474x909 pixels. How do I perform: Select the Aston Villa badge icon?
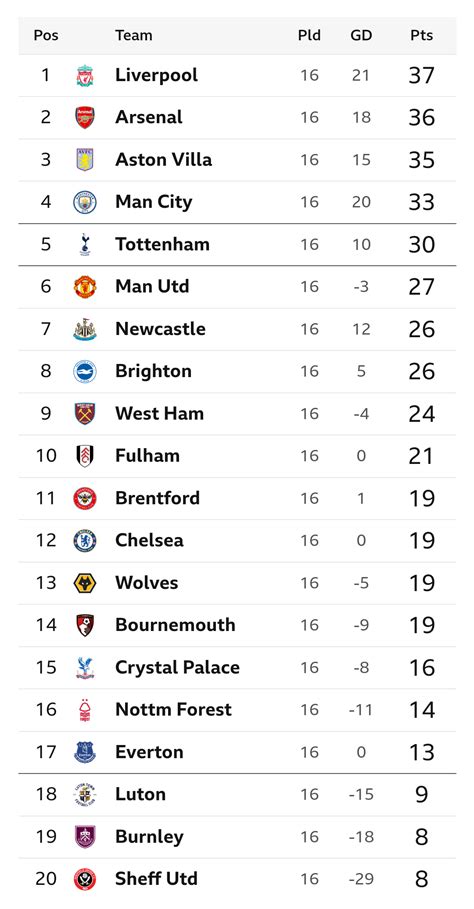pyautogui.click(x=85, y=160)
